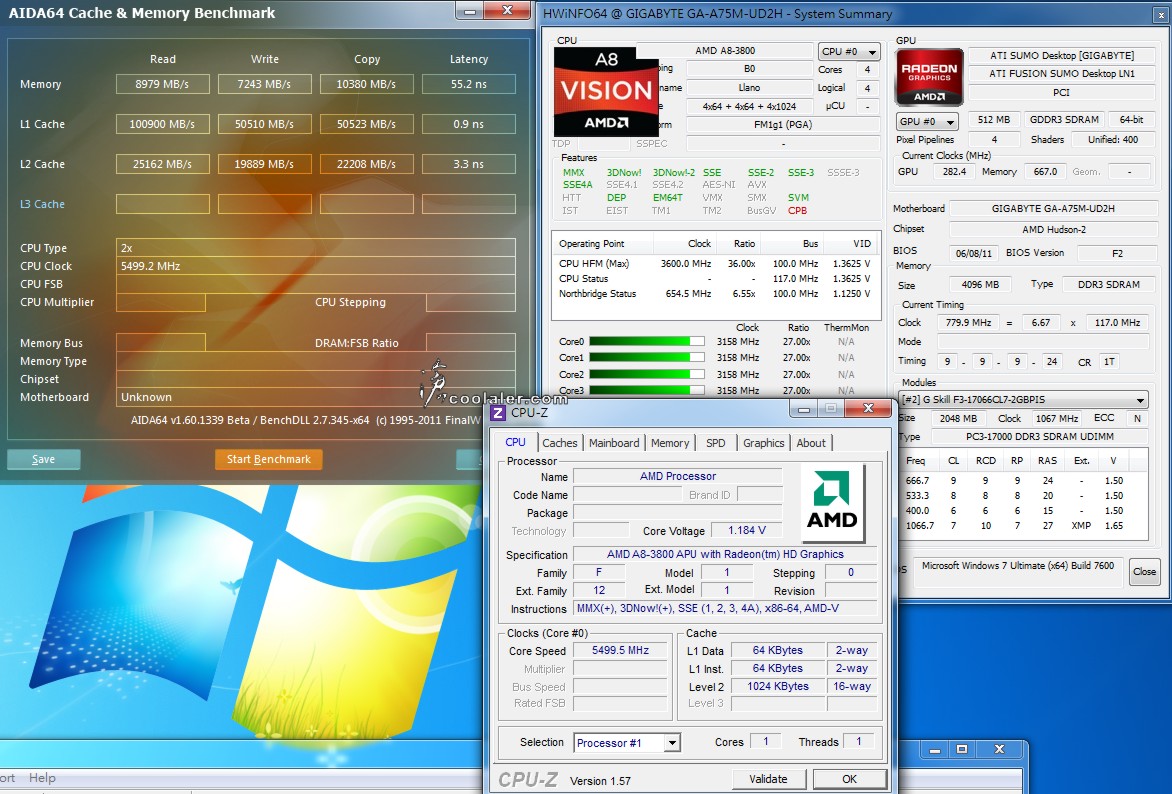Click the Memory Copy field showing 10380 MB/s
The image size is (1172, 794).
pyautogui.click(x=366, y=84)
